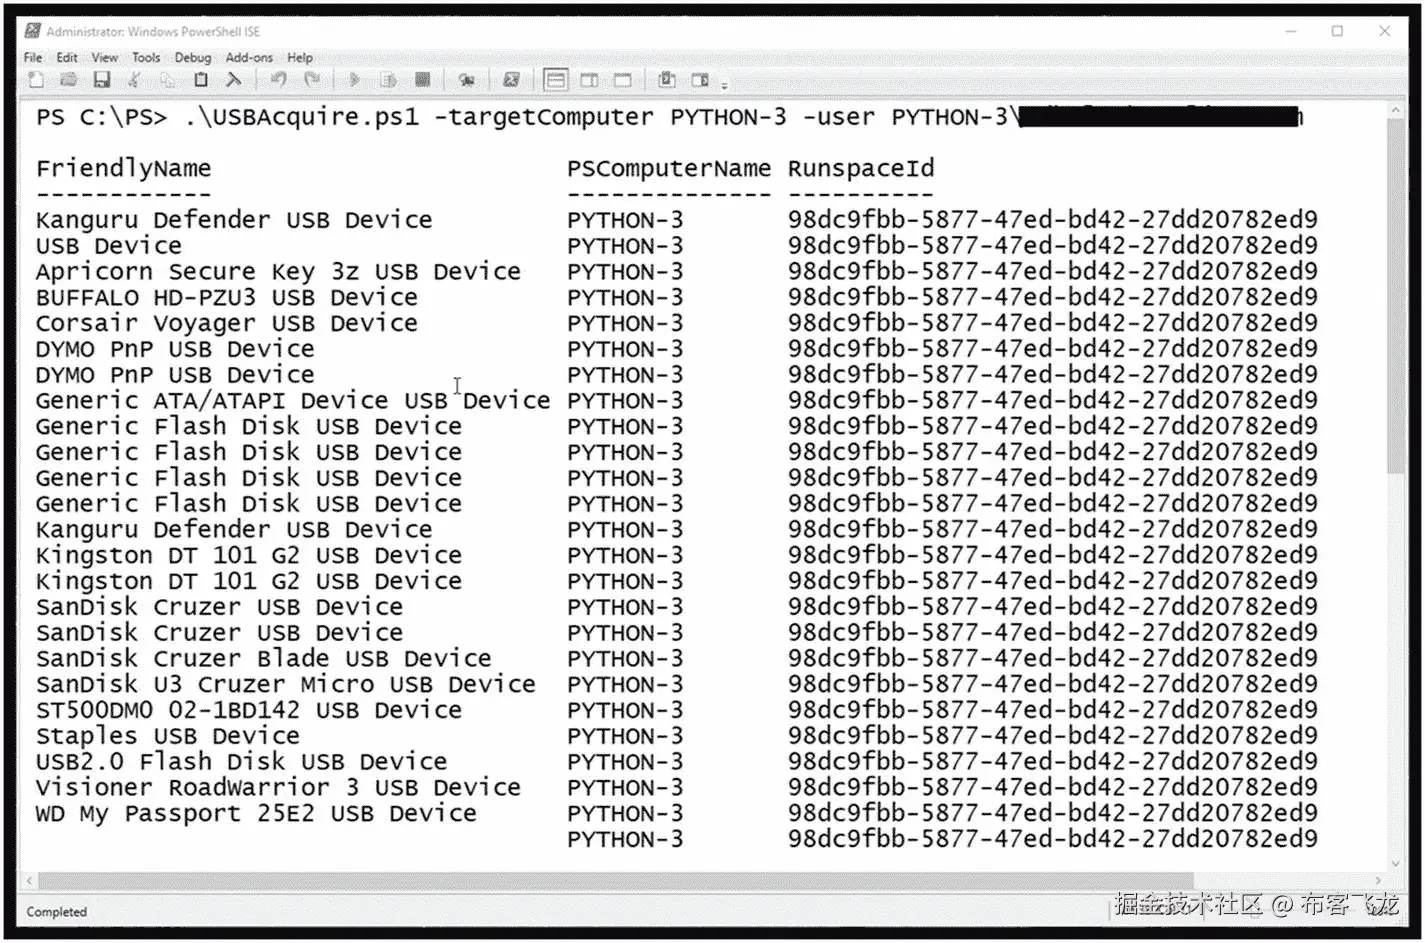Click the vertical scrollbar up arrow
The height and width of the screenshot is (943, 1425).
pos(1396,111)
